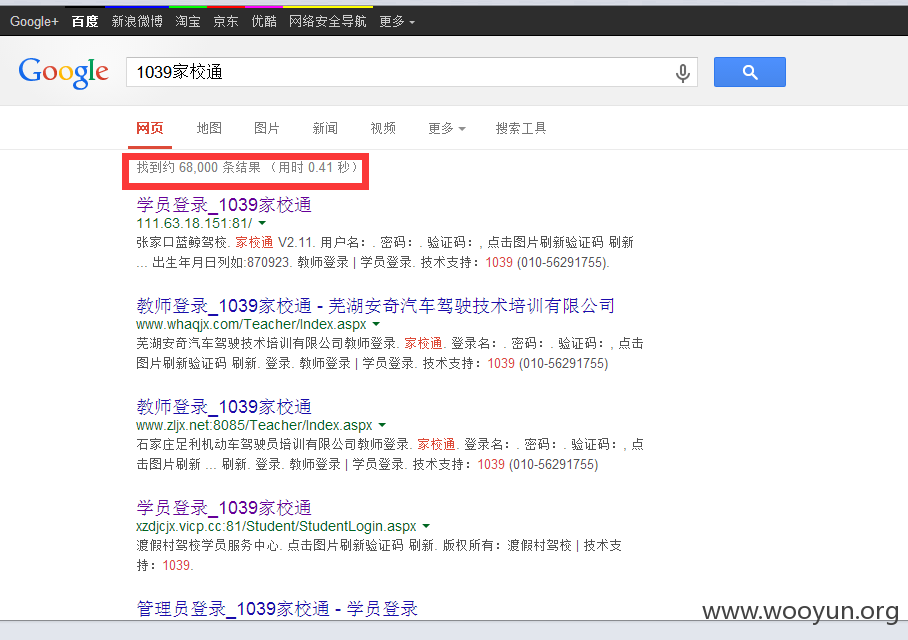908x640 pixels.
Task: Expand arrow next to www.zljx.net:8085/Teacher/Index.aspx
Action: [x=382, y=425]
